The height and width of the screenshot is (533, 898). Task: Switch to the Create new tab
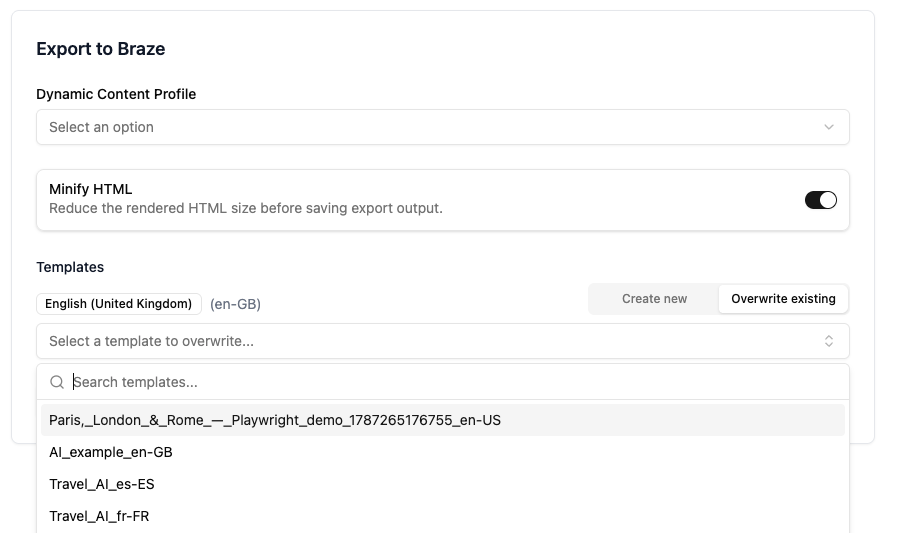click(x=654, y=299)
